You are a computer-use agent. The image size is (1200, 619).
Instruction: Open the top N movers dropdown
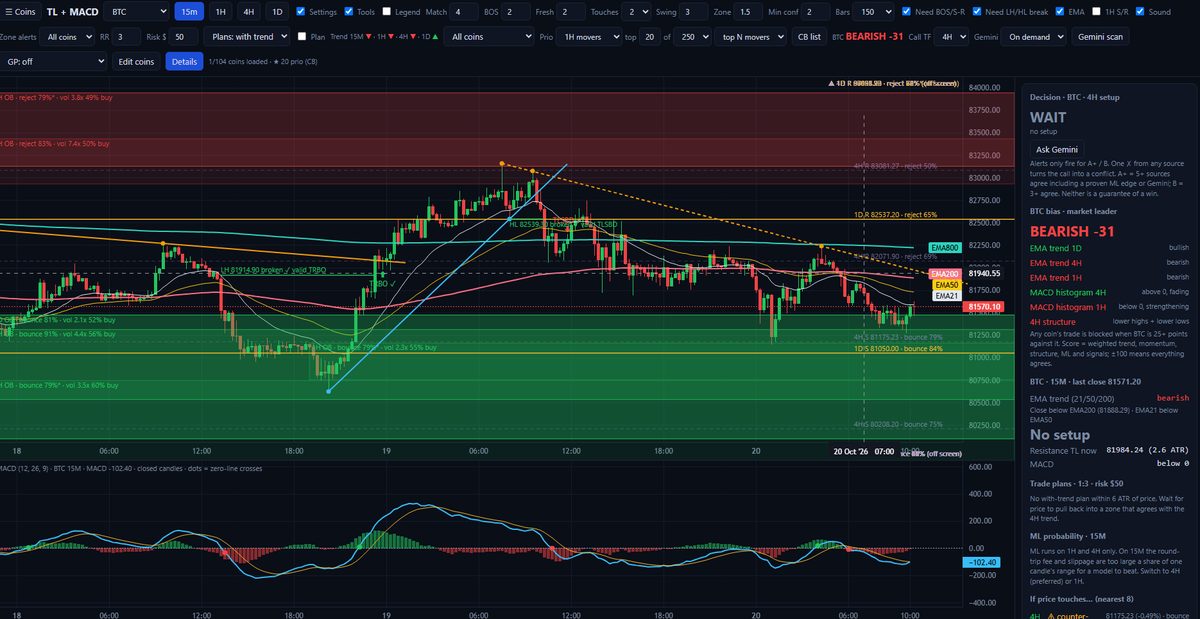(750, 36)
